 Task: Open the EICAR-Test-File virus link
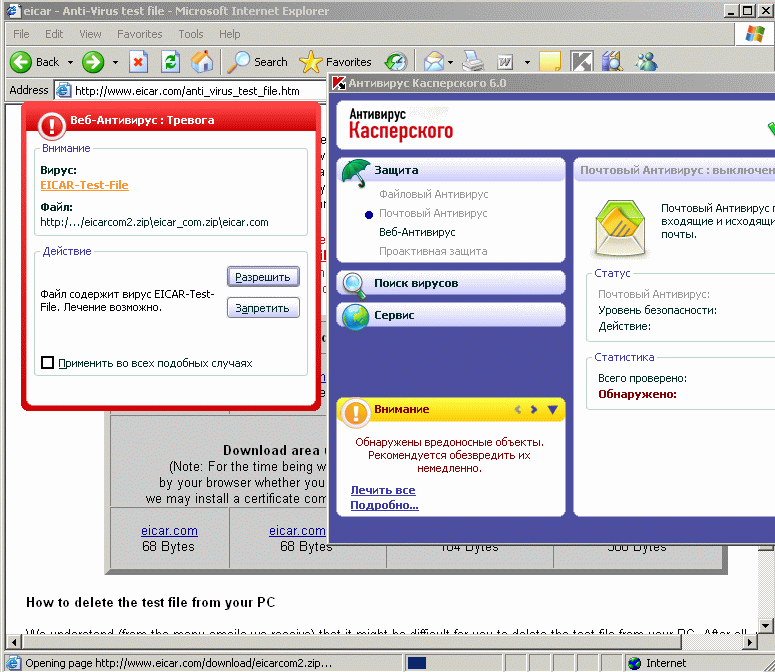click(x=85, y=185)
